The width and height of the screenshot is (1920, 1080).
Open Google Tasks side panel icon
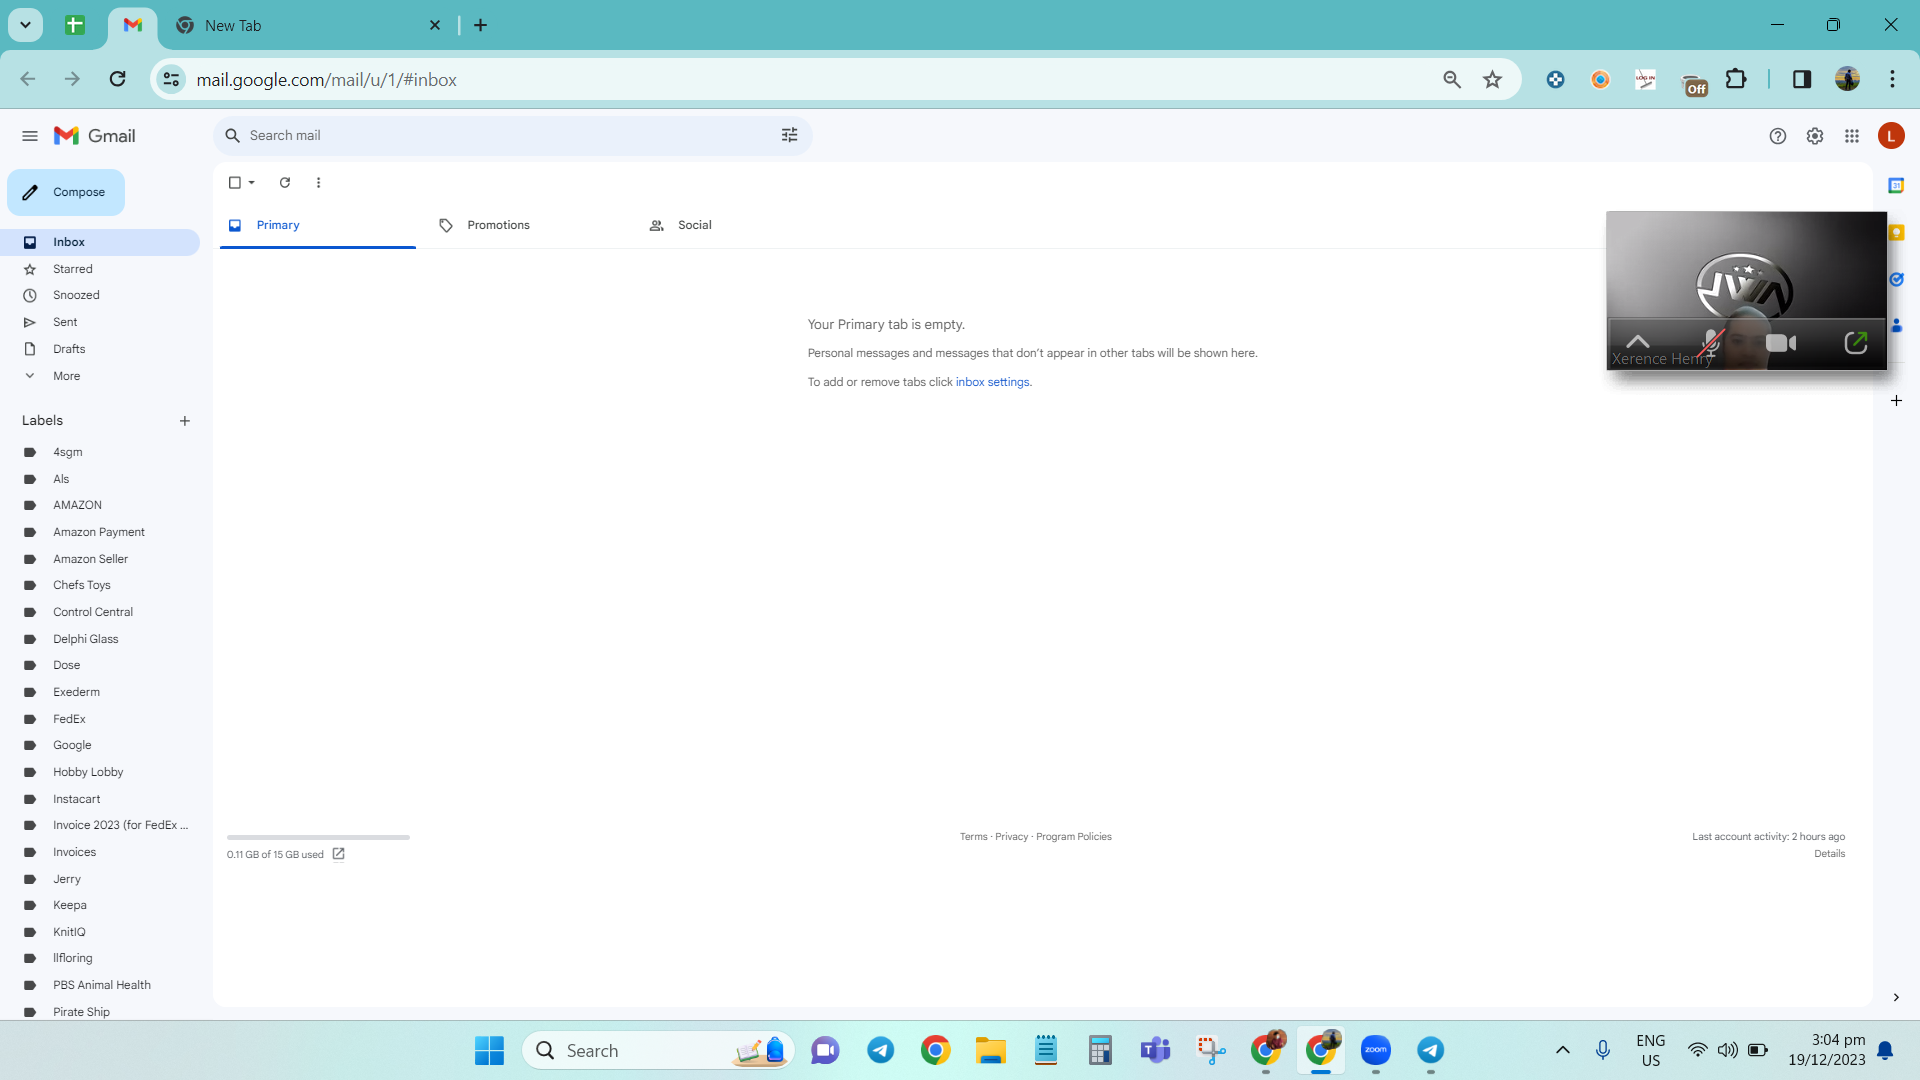pos(1896,280)
